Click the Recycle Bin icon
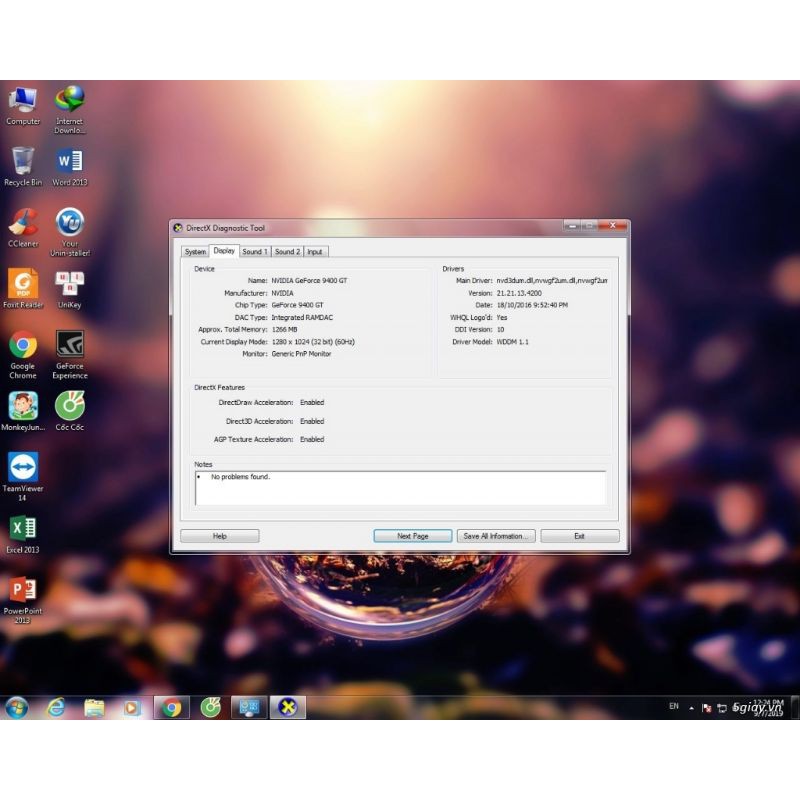 click(x=23, y=163)
